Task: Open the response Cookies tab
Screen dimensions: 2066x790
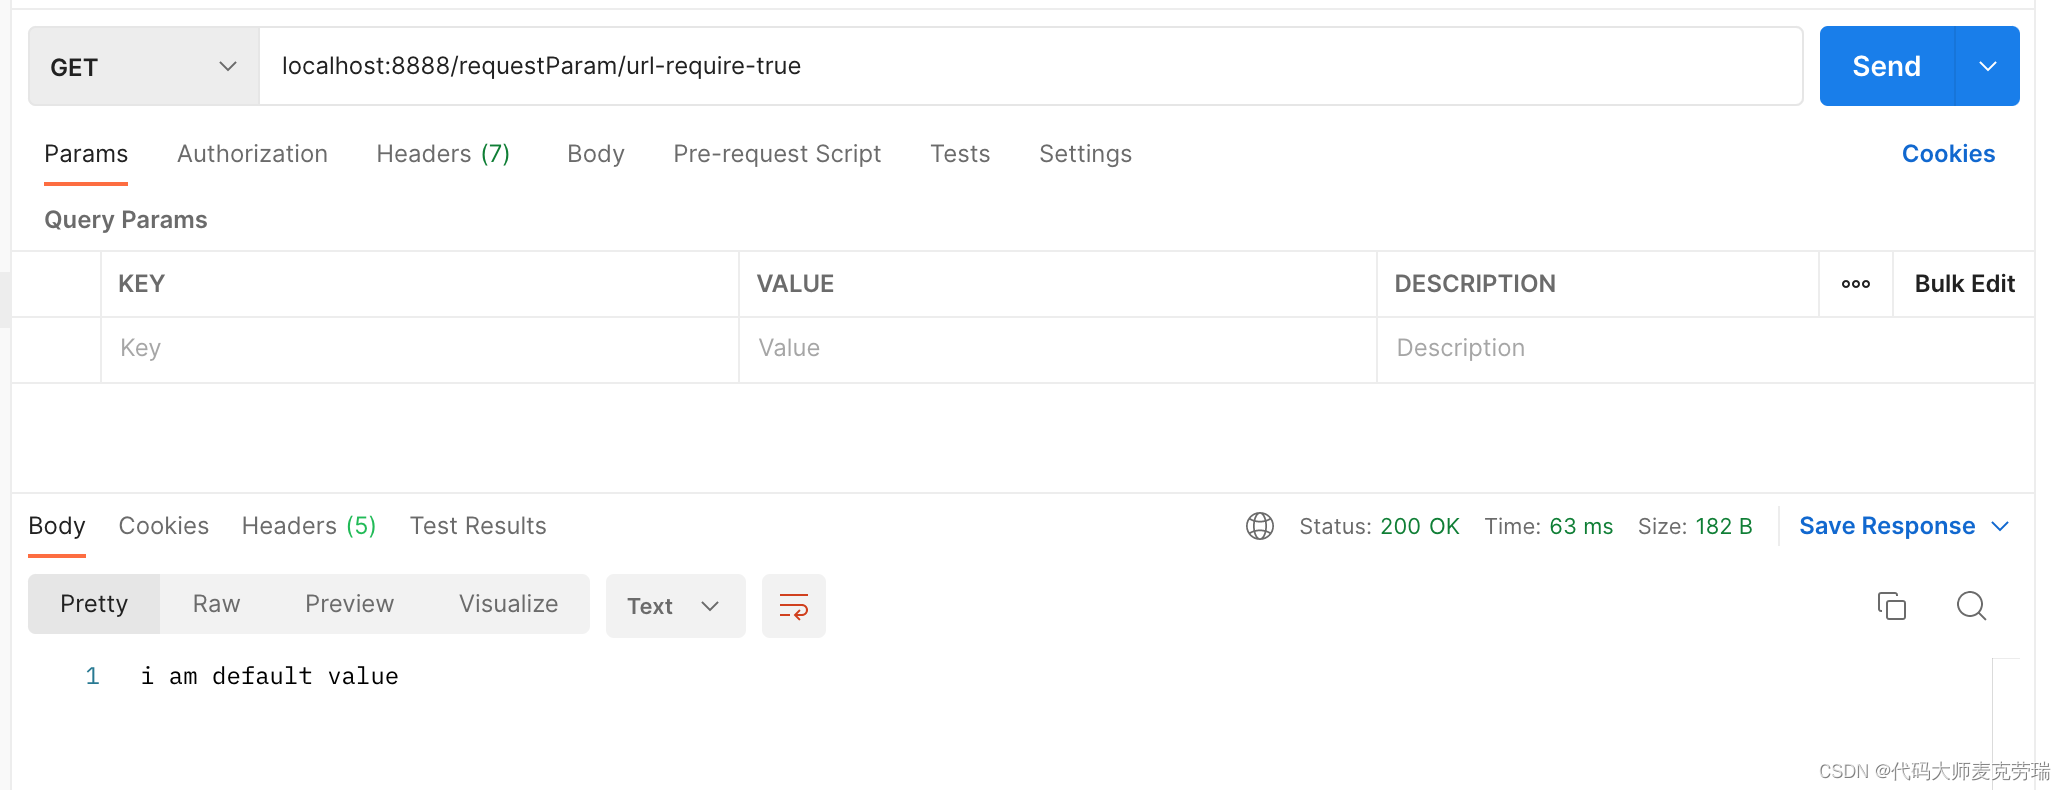Action: point(164,526)
